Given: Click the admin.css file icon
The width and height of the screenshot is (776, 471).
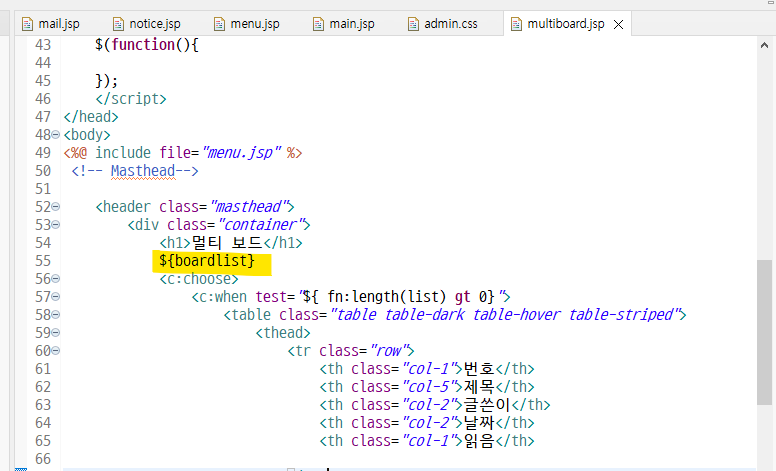Looking at the screenshot, I should click(x=413, y=24).
